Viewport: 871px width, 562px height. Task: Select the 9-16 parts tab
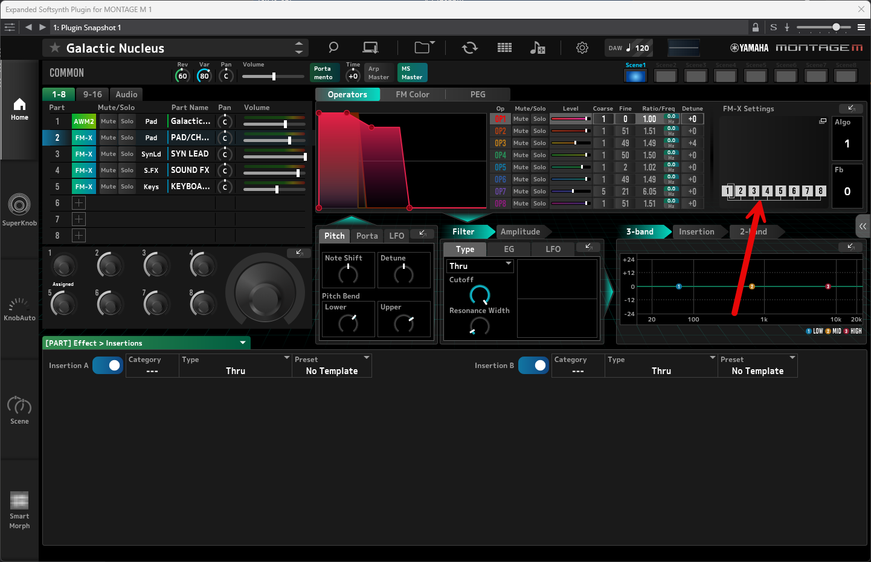click(93, 94)
